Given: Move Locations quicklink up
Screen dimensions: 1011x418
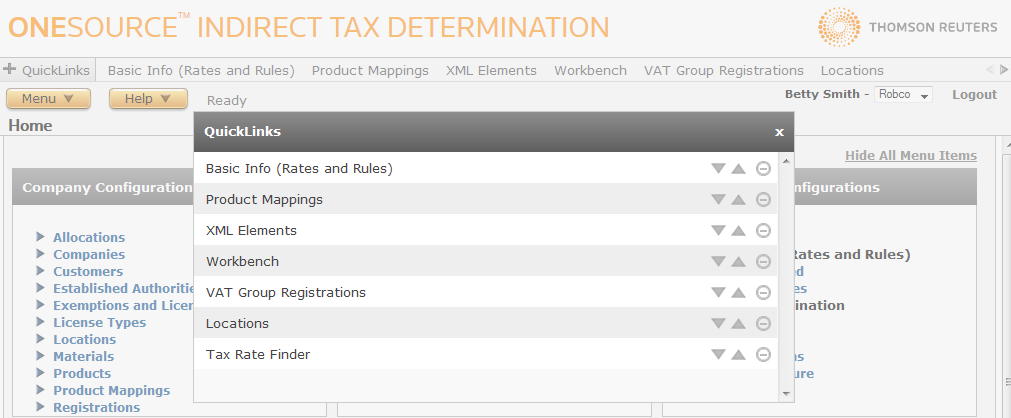Looking at the screenshot, I should pyautogui.click(x=738, y=324).
